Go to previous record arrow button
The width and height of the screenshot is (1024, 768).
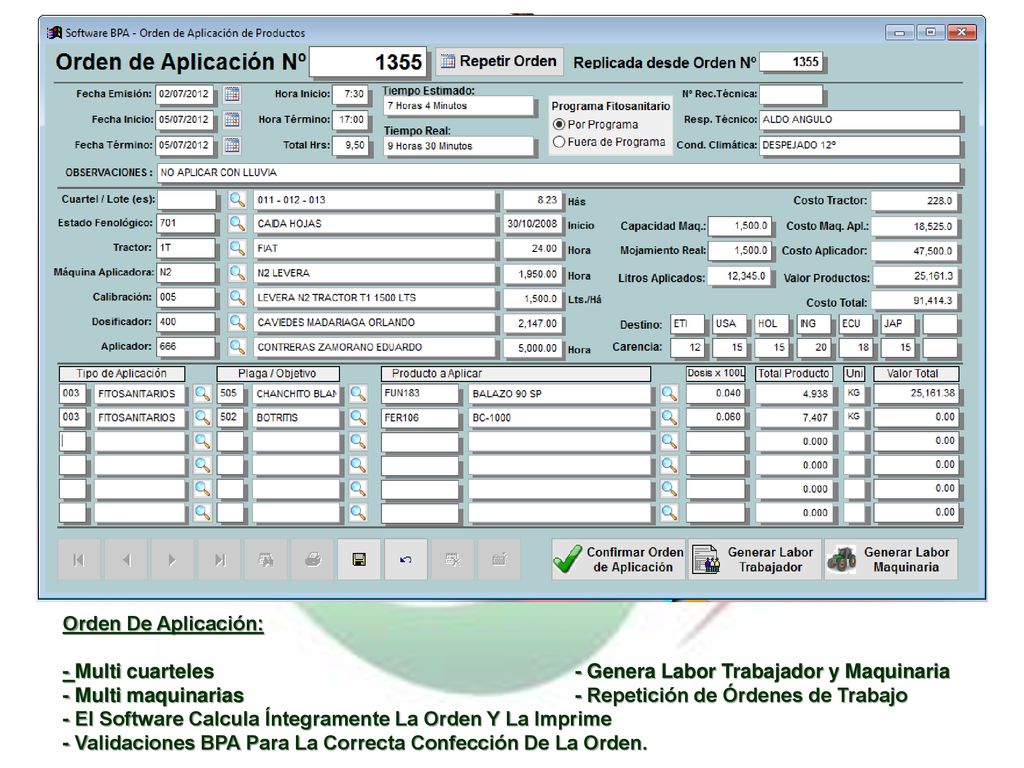click(x=126, y=560)
